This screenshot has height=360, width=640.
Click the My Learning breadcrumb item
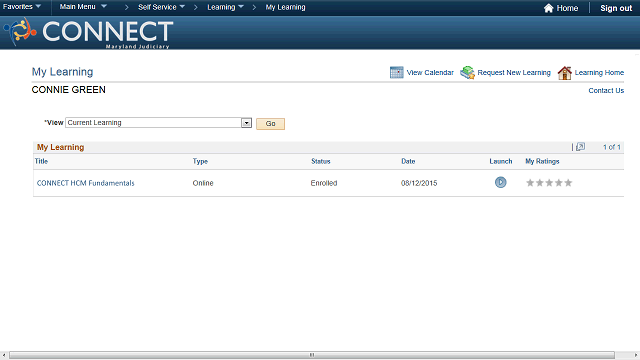pyautogui.click(x=285, y=7)
